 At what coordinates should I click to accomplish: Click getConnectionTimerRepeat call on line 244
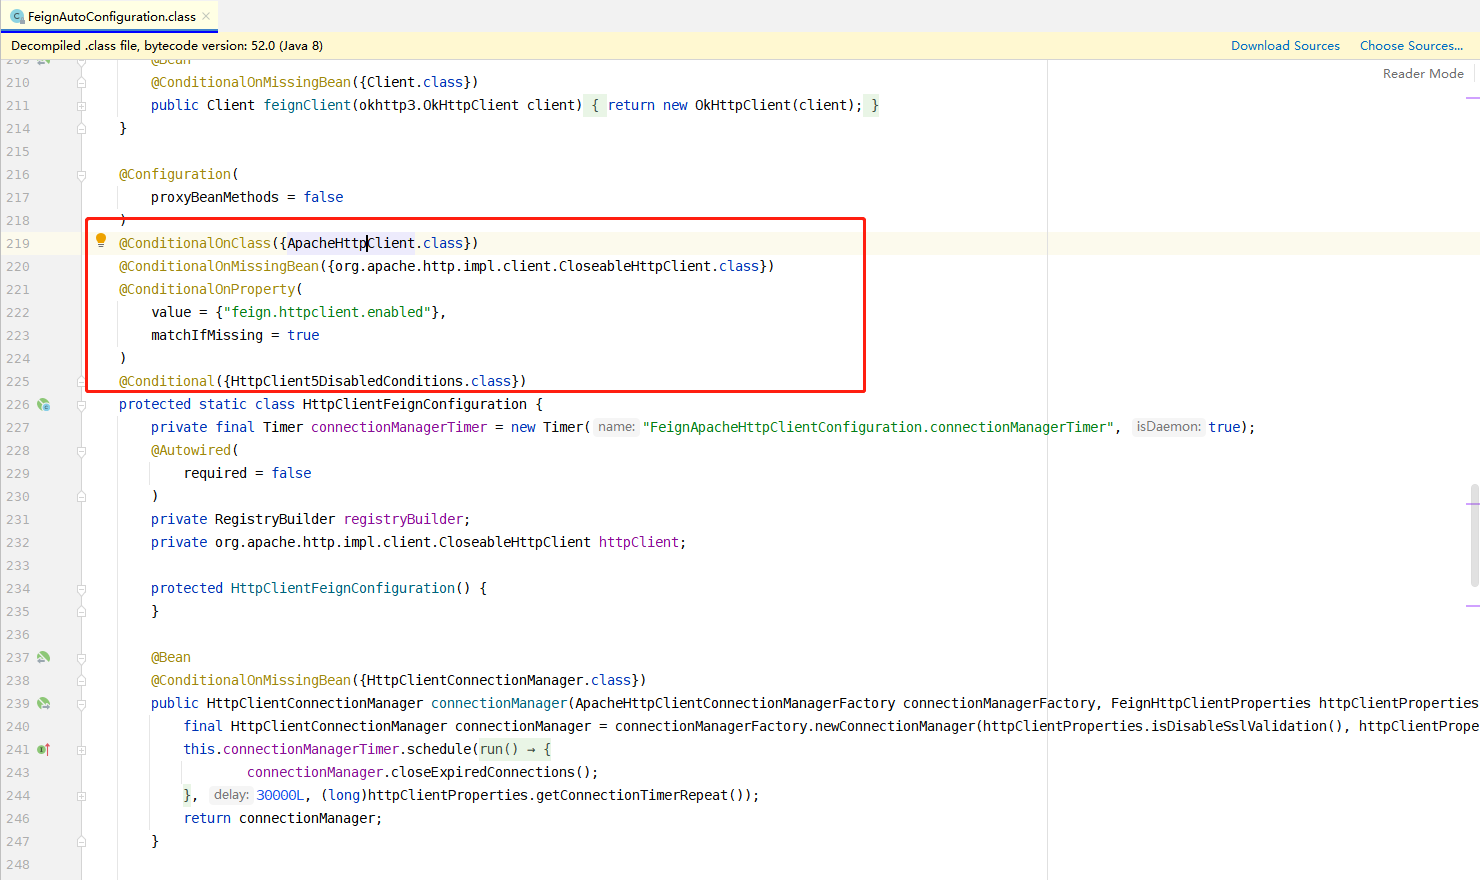pos(632,795)
